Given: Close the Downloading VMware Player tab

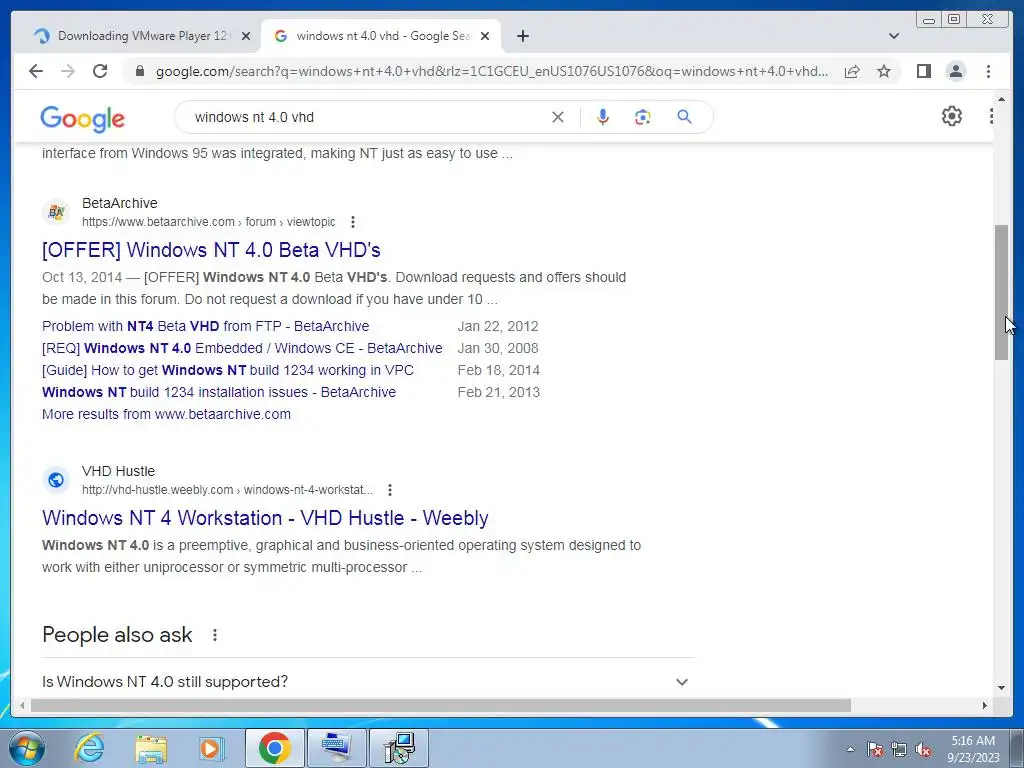Looking at the screenshot, I should point(246,36).
